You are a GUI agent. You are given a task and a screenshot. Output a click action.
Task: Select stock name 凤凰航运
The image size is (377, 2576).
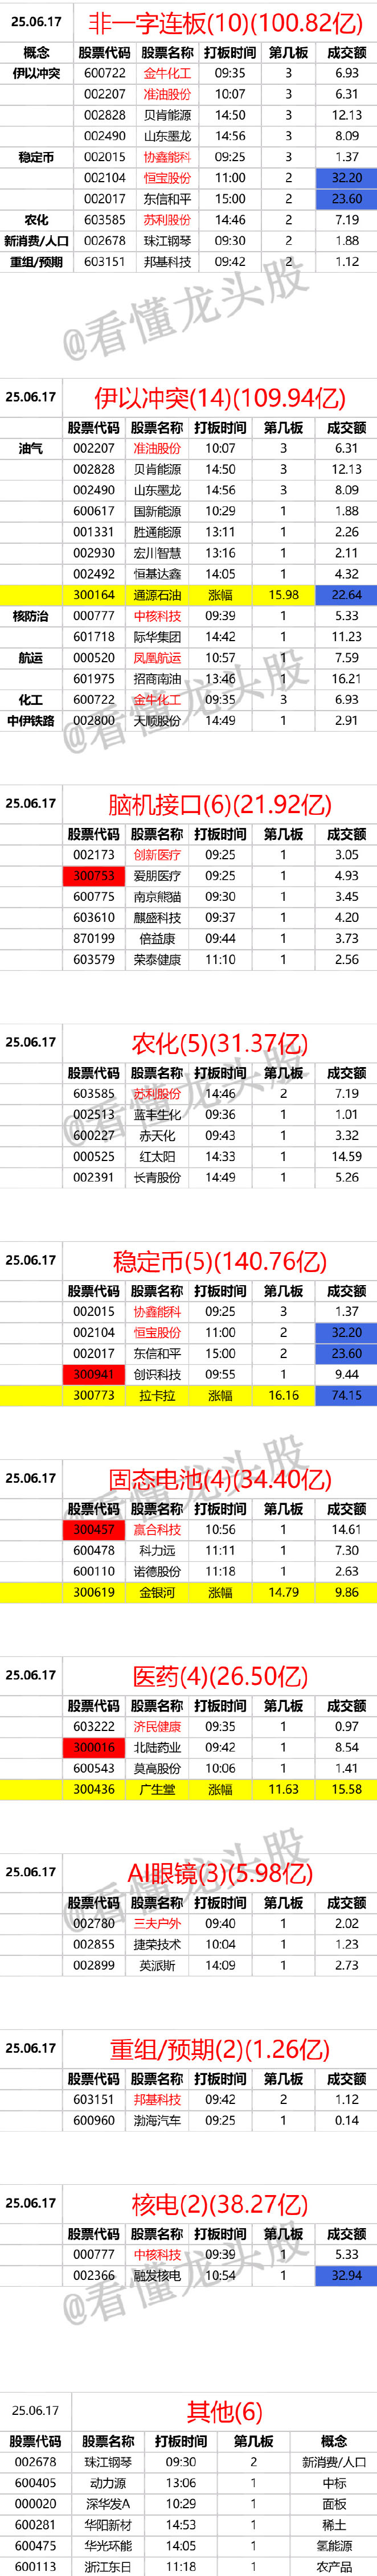[157, 658]
